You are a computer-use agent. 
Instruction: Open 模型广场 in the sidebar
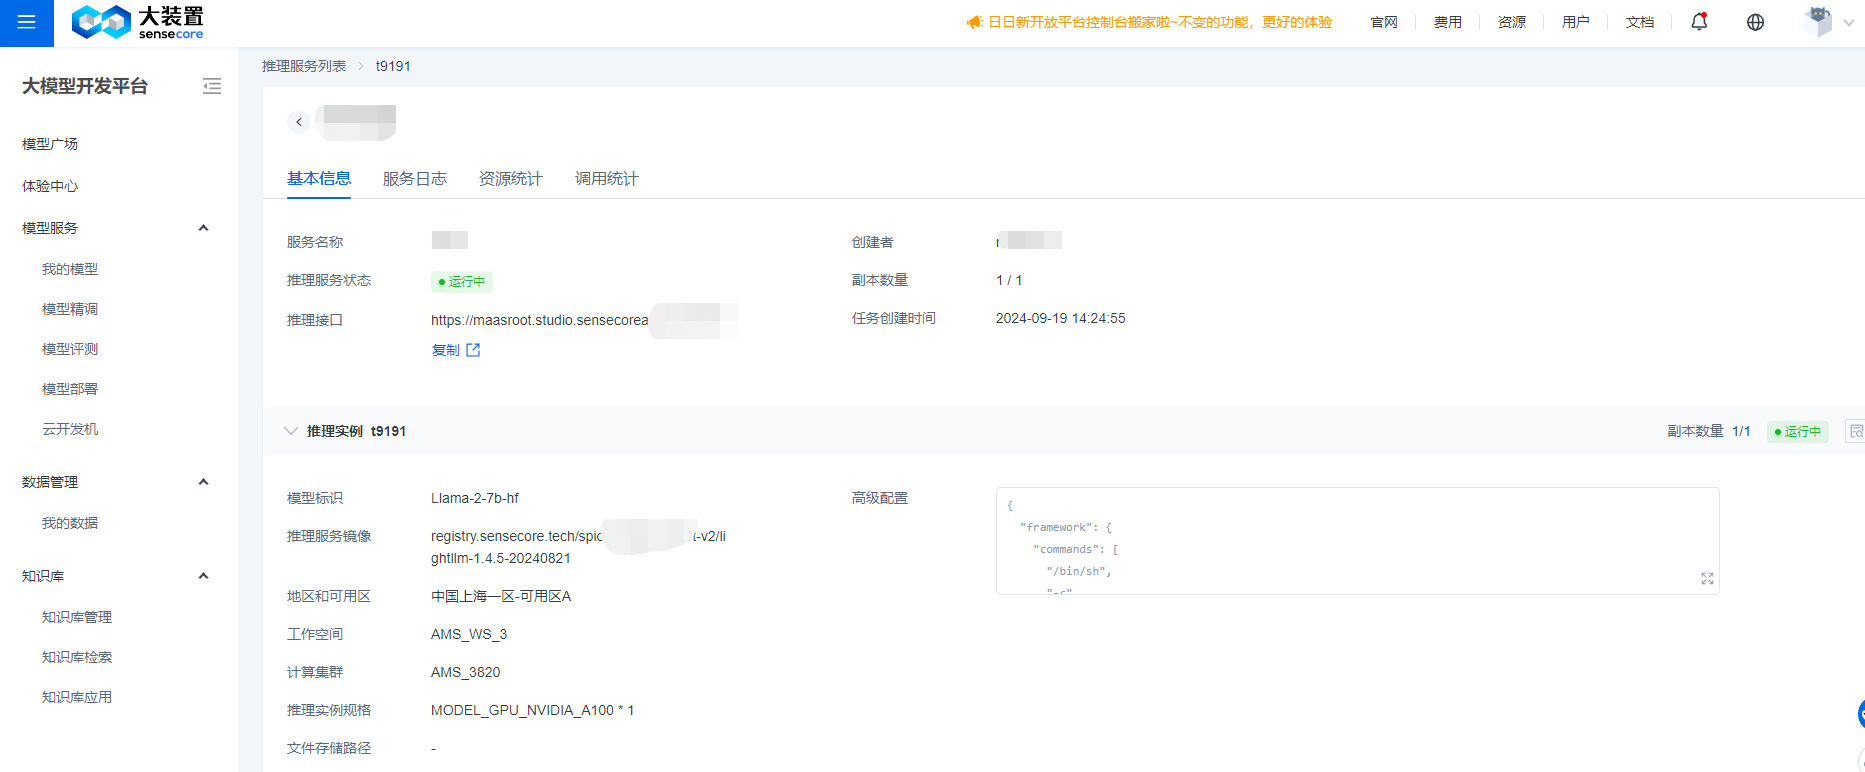coord(50,144)
